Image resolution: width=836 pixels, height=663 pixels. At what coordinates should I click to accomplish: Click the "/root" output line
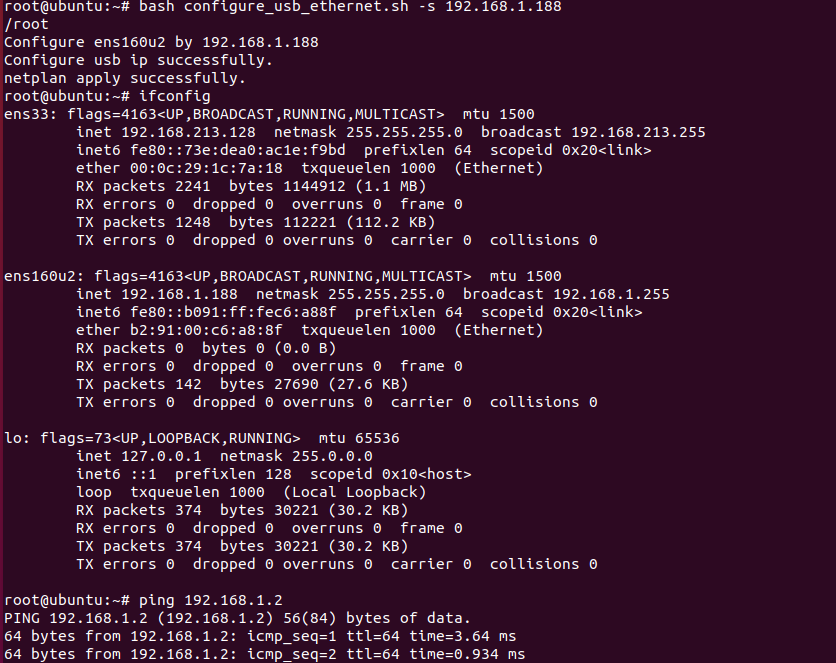pyautogui.click(x=26, y=24)
